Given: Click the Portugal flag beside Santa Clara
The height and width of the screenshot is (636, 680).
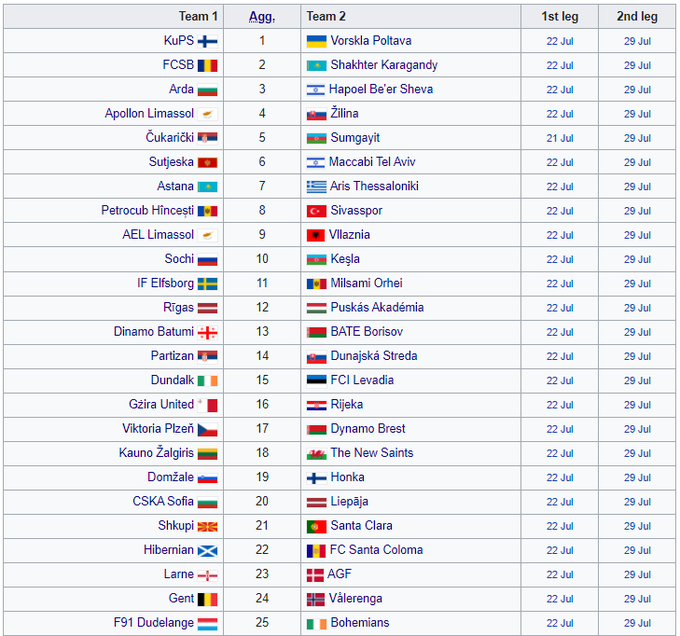Looking at the screenshot, I should coord(316,526).
